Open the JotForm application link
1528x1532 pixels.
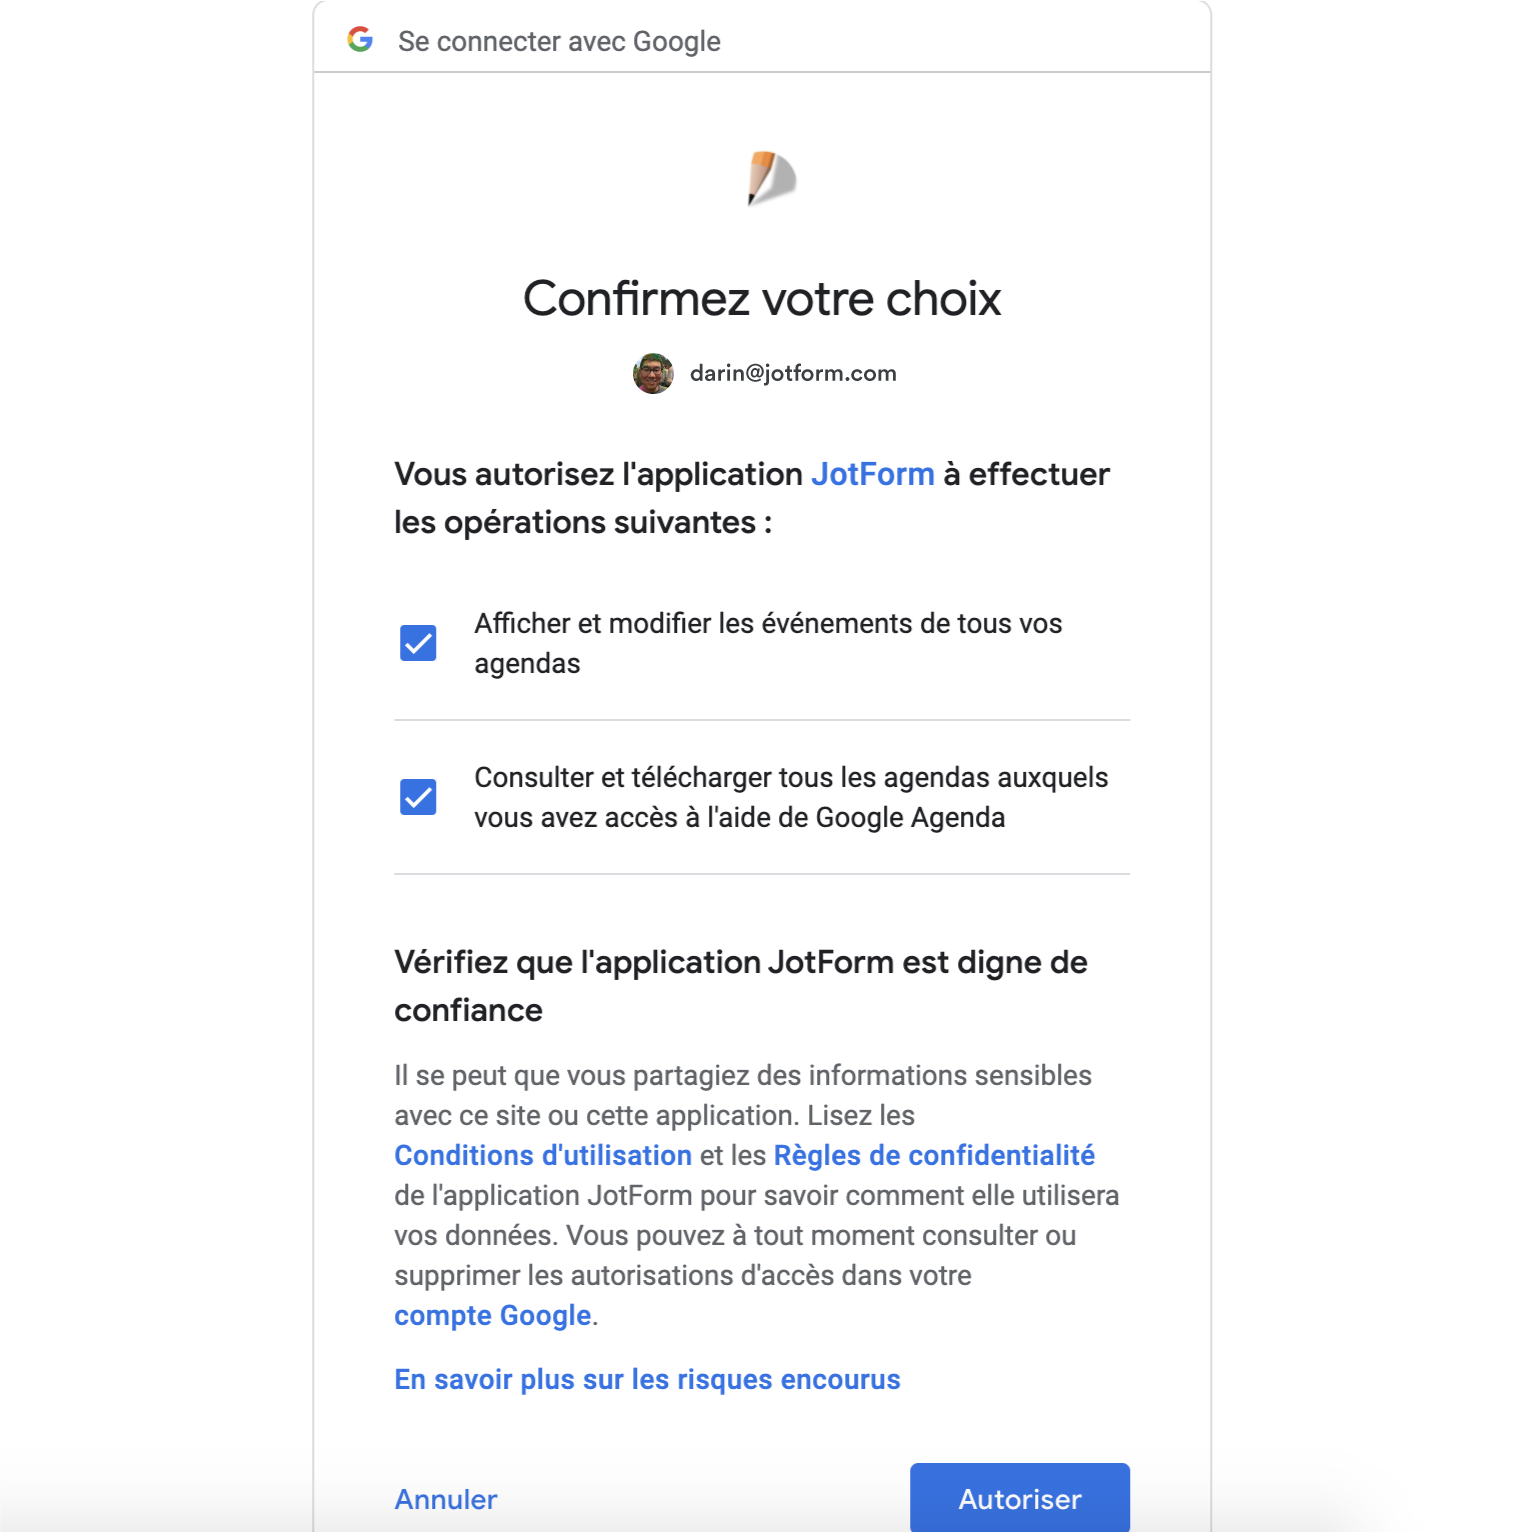[x=872, y=474]
